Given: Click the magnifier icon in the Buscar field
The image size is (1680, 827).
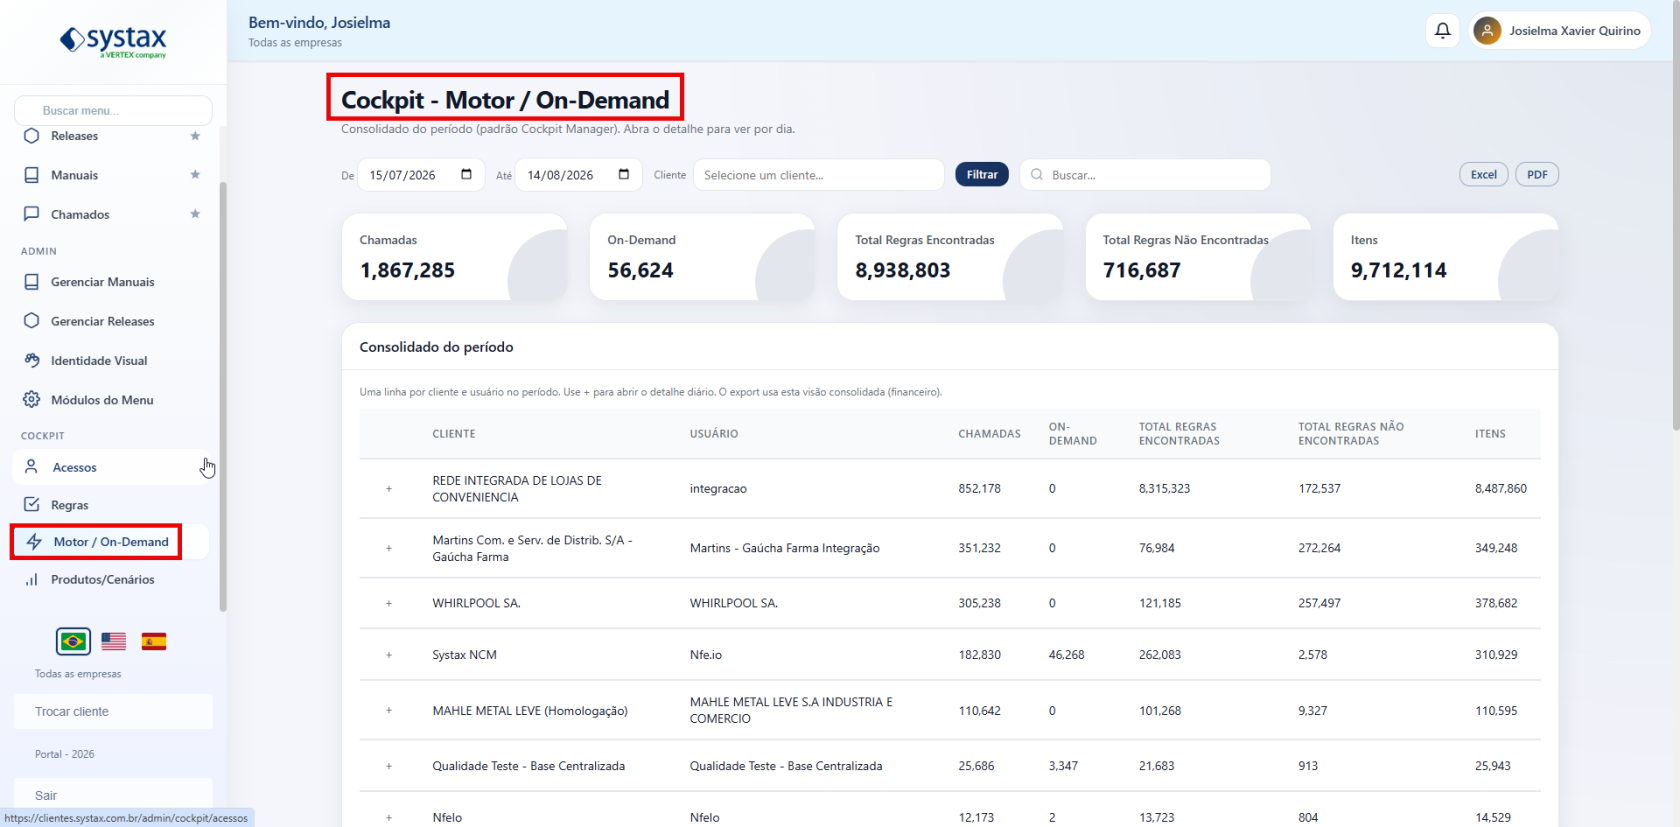Looking at the screenshot, I should tap(1037, 174).
